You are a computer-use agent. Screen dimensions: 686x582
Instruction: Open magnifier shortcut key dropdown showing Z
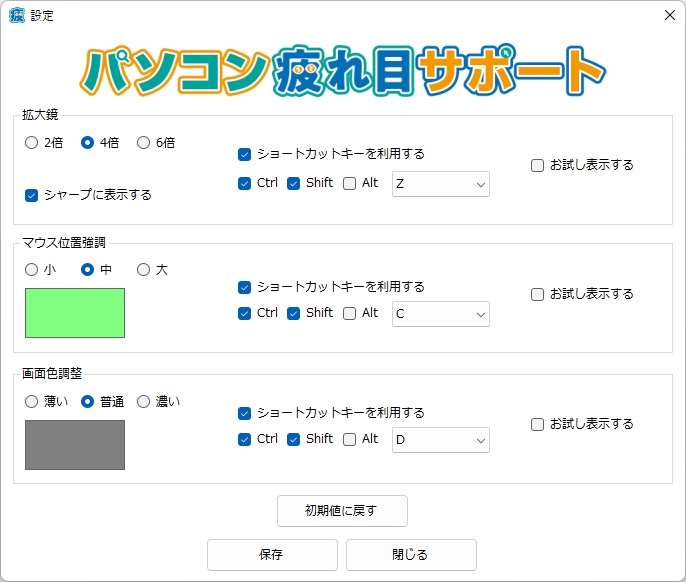(440, 184)
